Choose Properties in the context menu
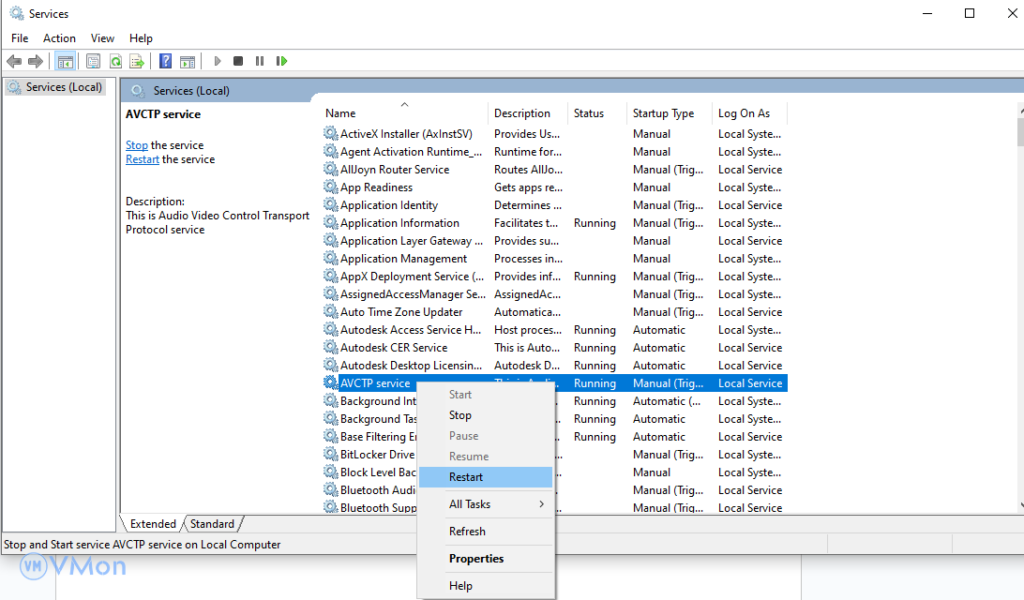This screenshot has width=1024, height=600. tap(486, 559)
